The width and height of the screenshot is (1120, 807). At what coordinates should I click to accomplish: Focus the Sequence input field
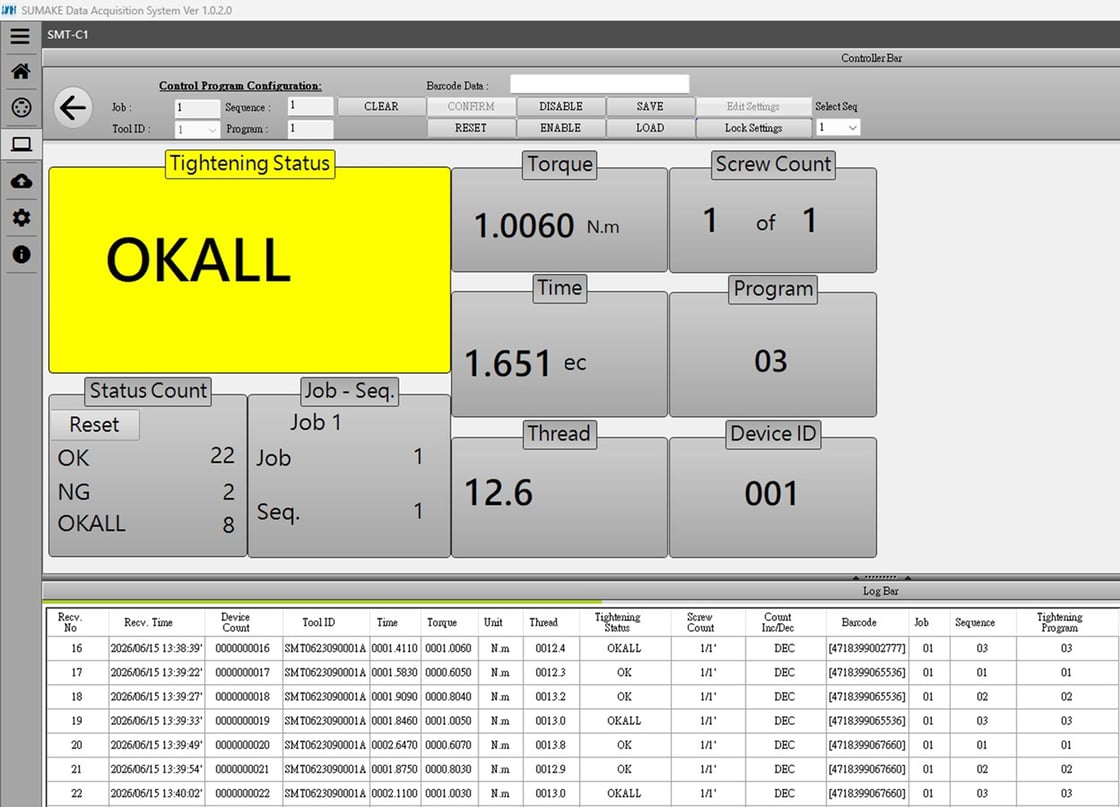pos(311,106)
